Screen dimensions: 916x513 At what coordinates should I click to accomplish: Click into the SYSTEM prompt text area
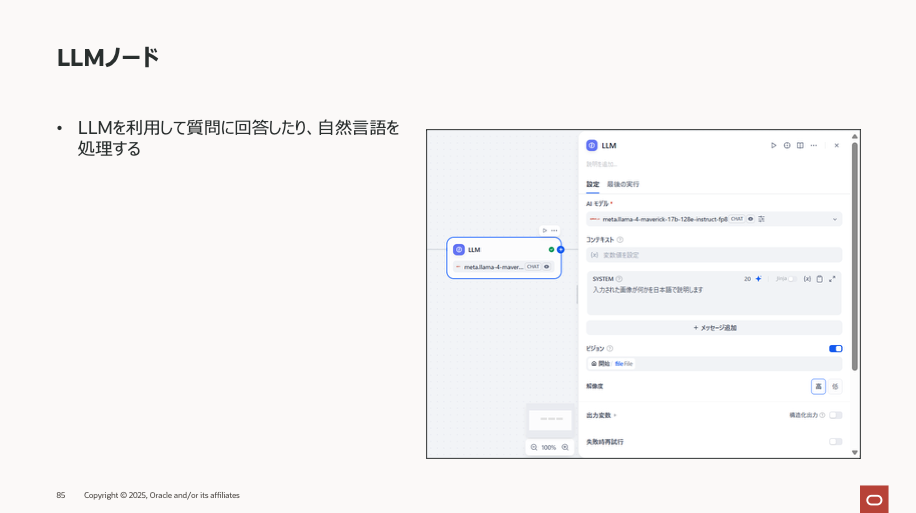pos(714,300)
